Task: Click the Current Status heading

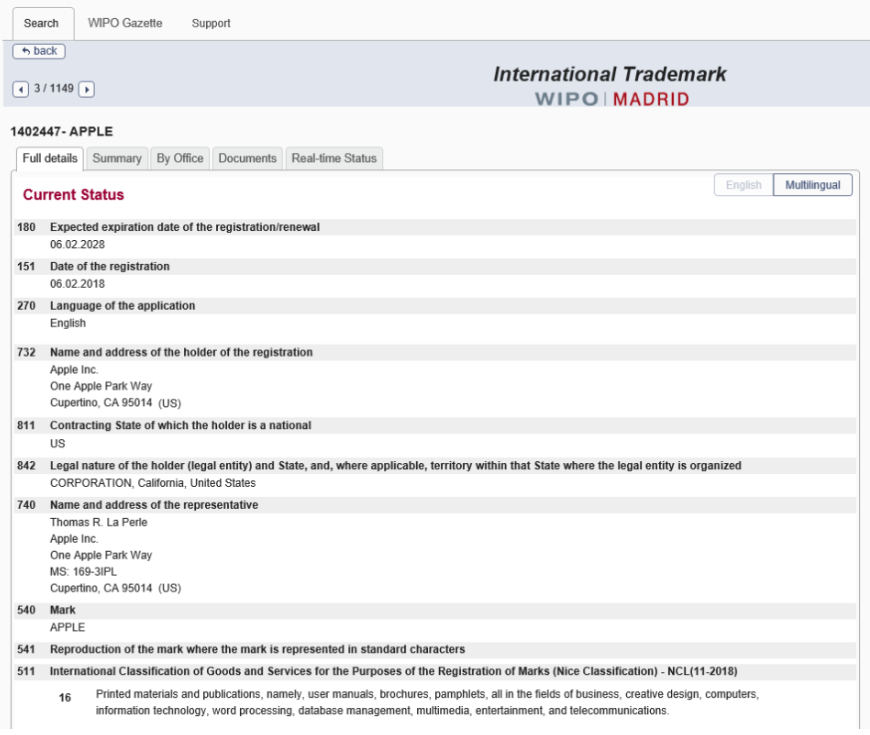Action: [73, 195]
